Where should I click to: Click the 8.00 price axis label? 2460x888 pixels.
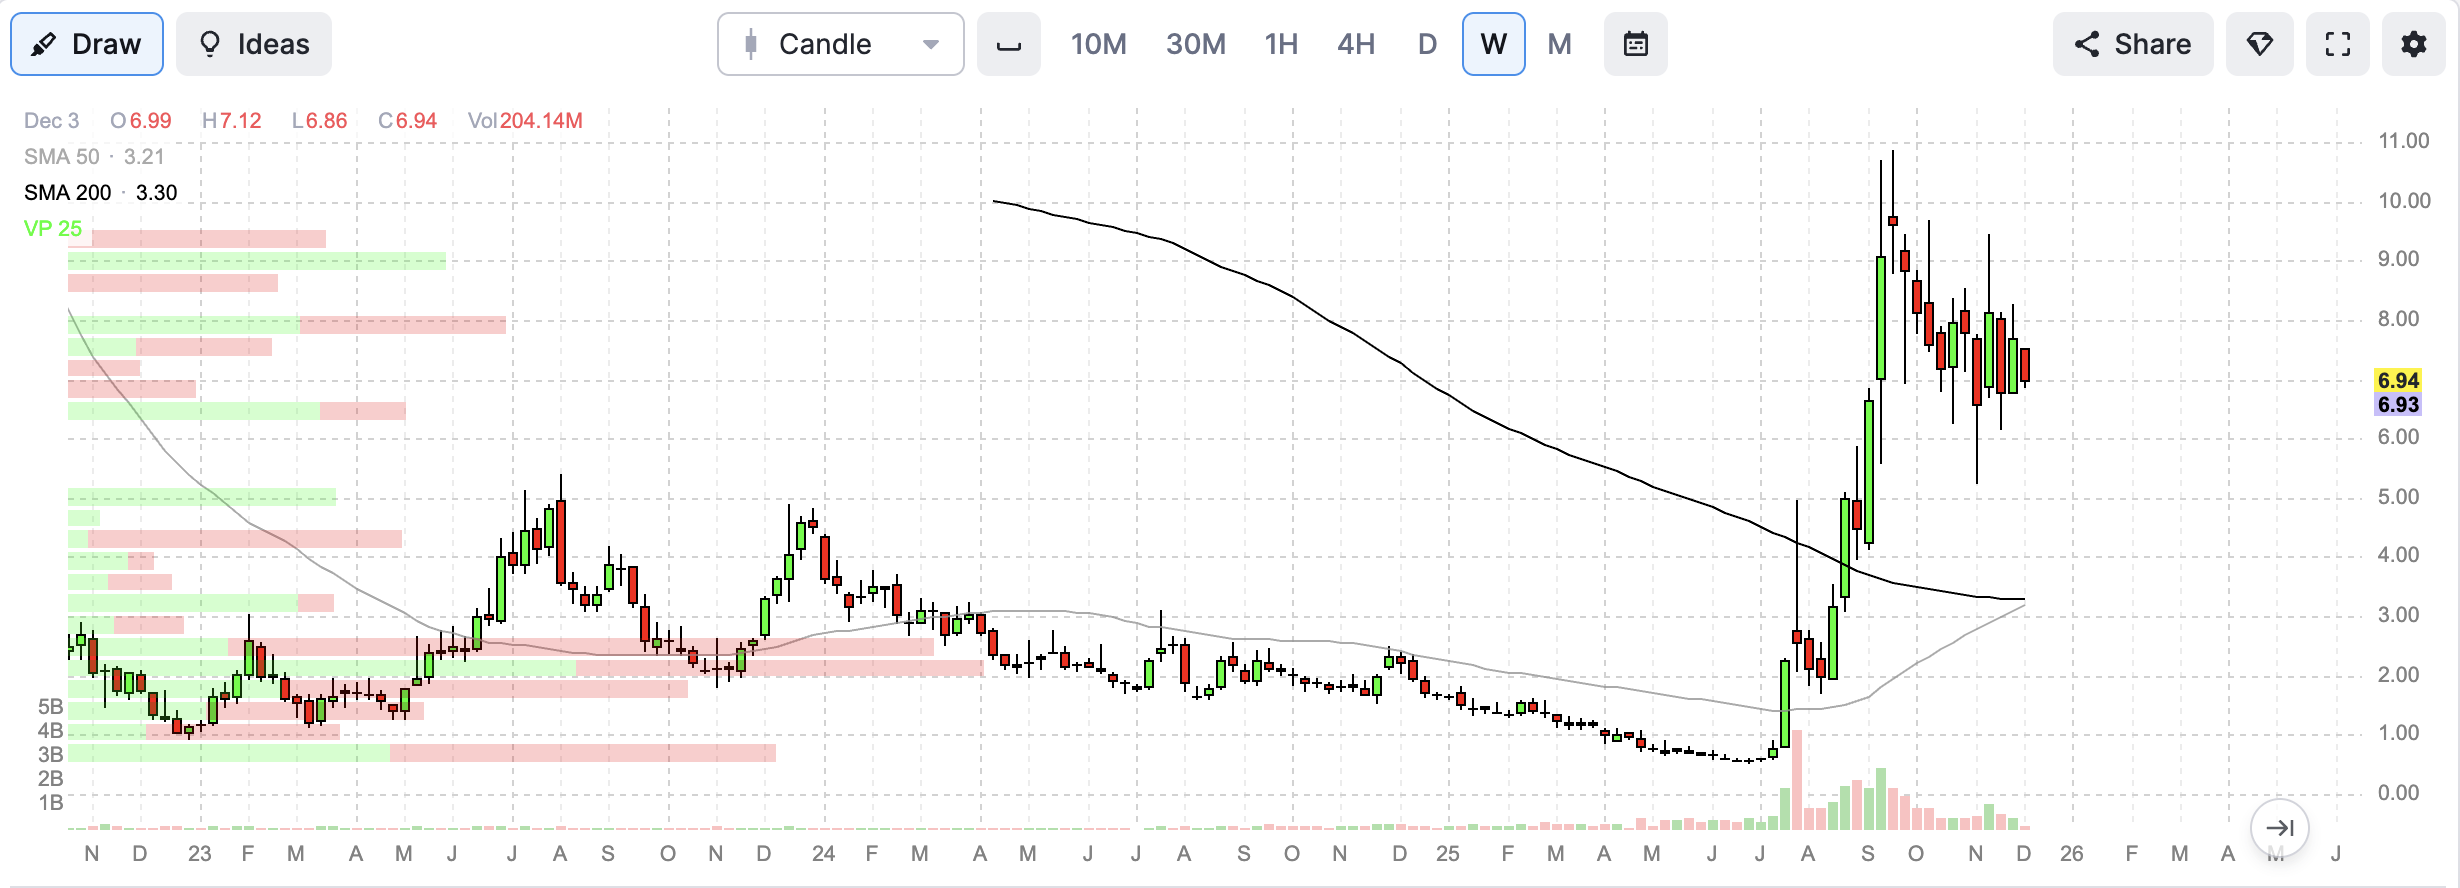(x=2398, y=319)
